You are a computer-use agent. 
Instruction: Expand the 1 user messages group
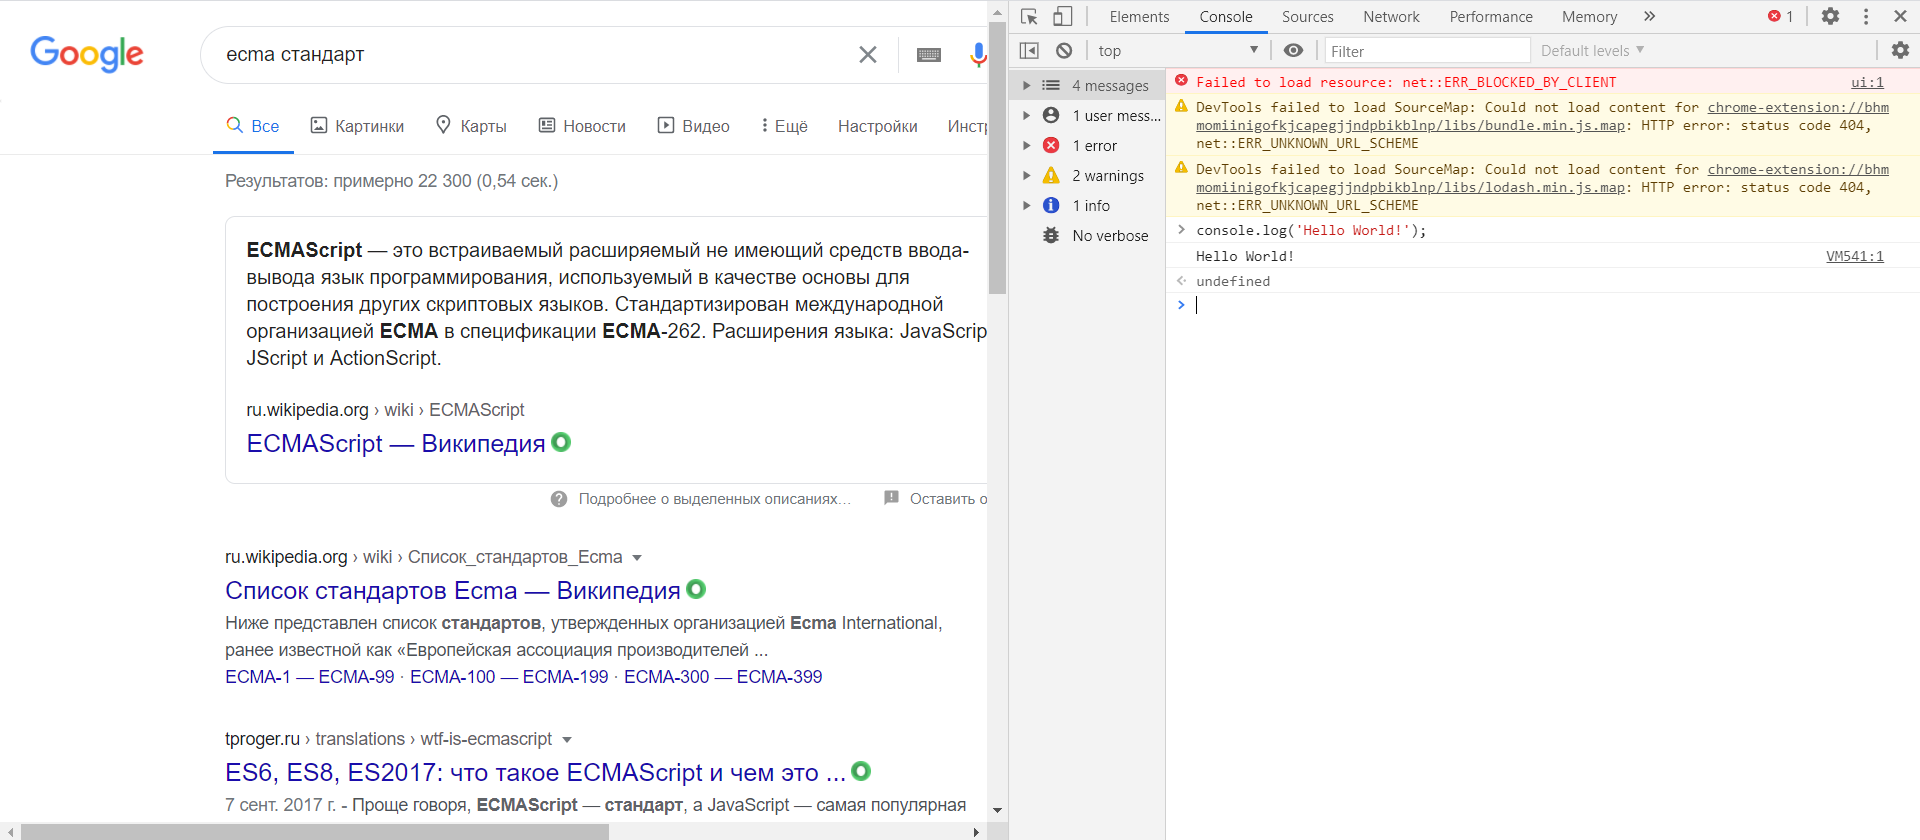pyautogui.click(x=1026, y=116)
